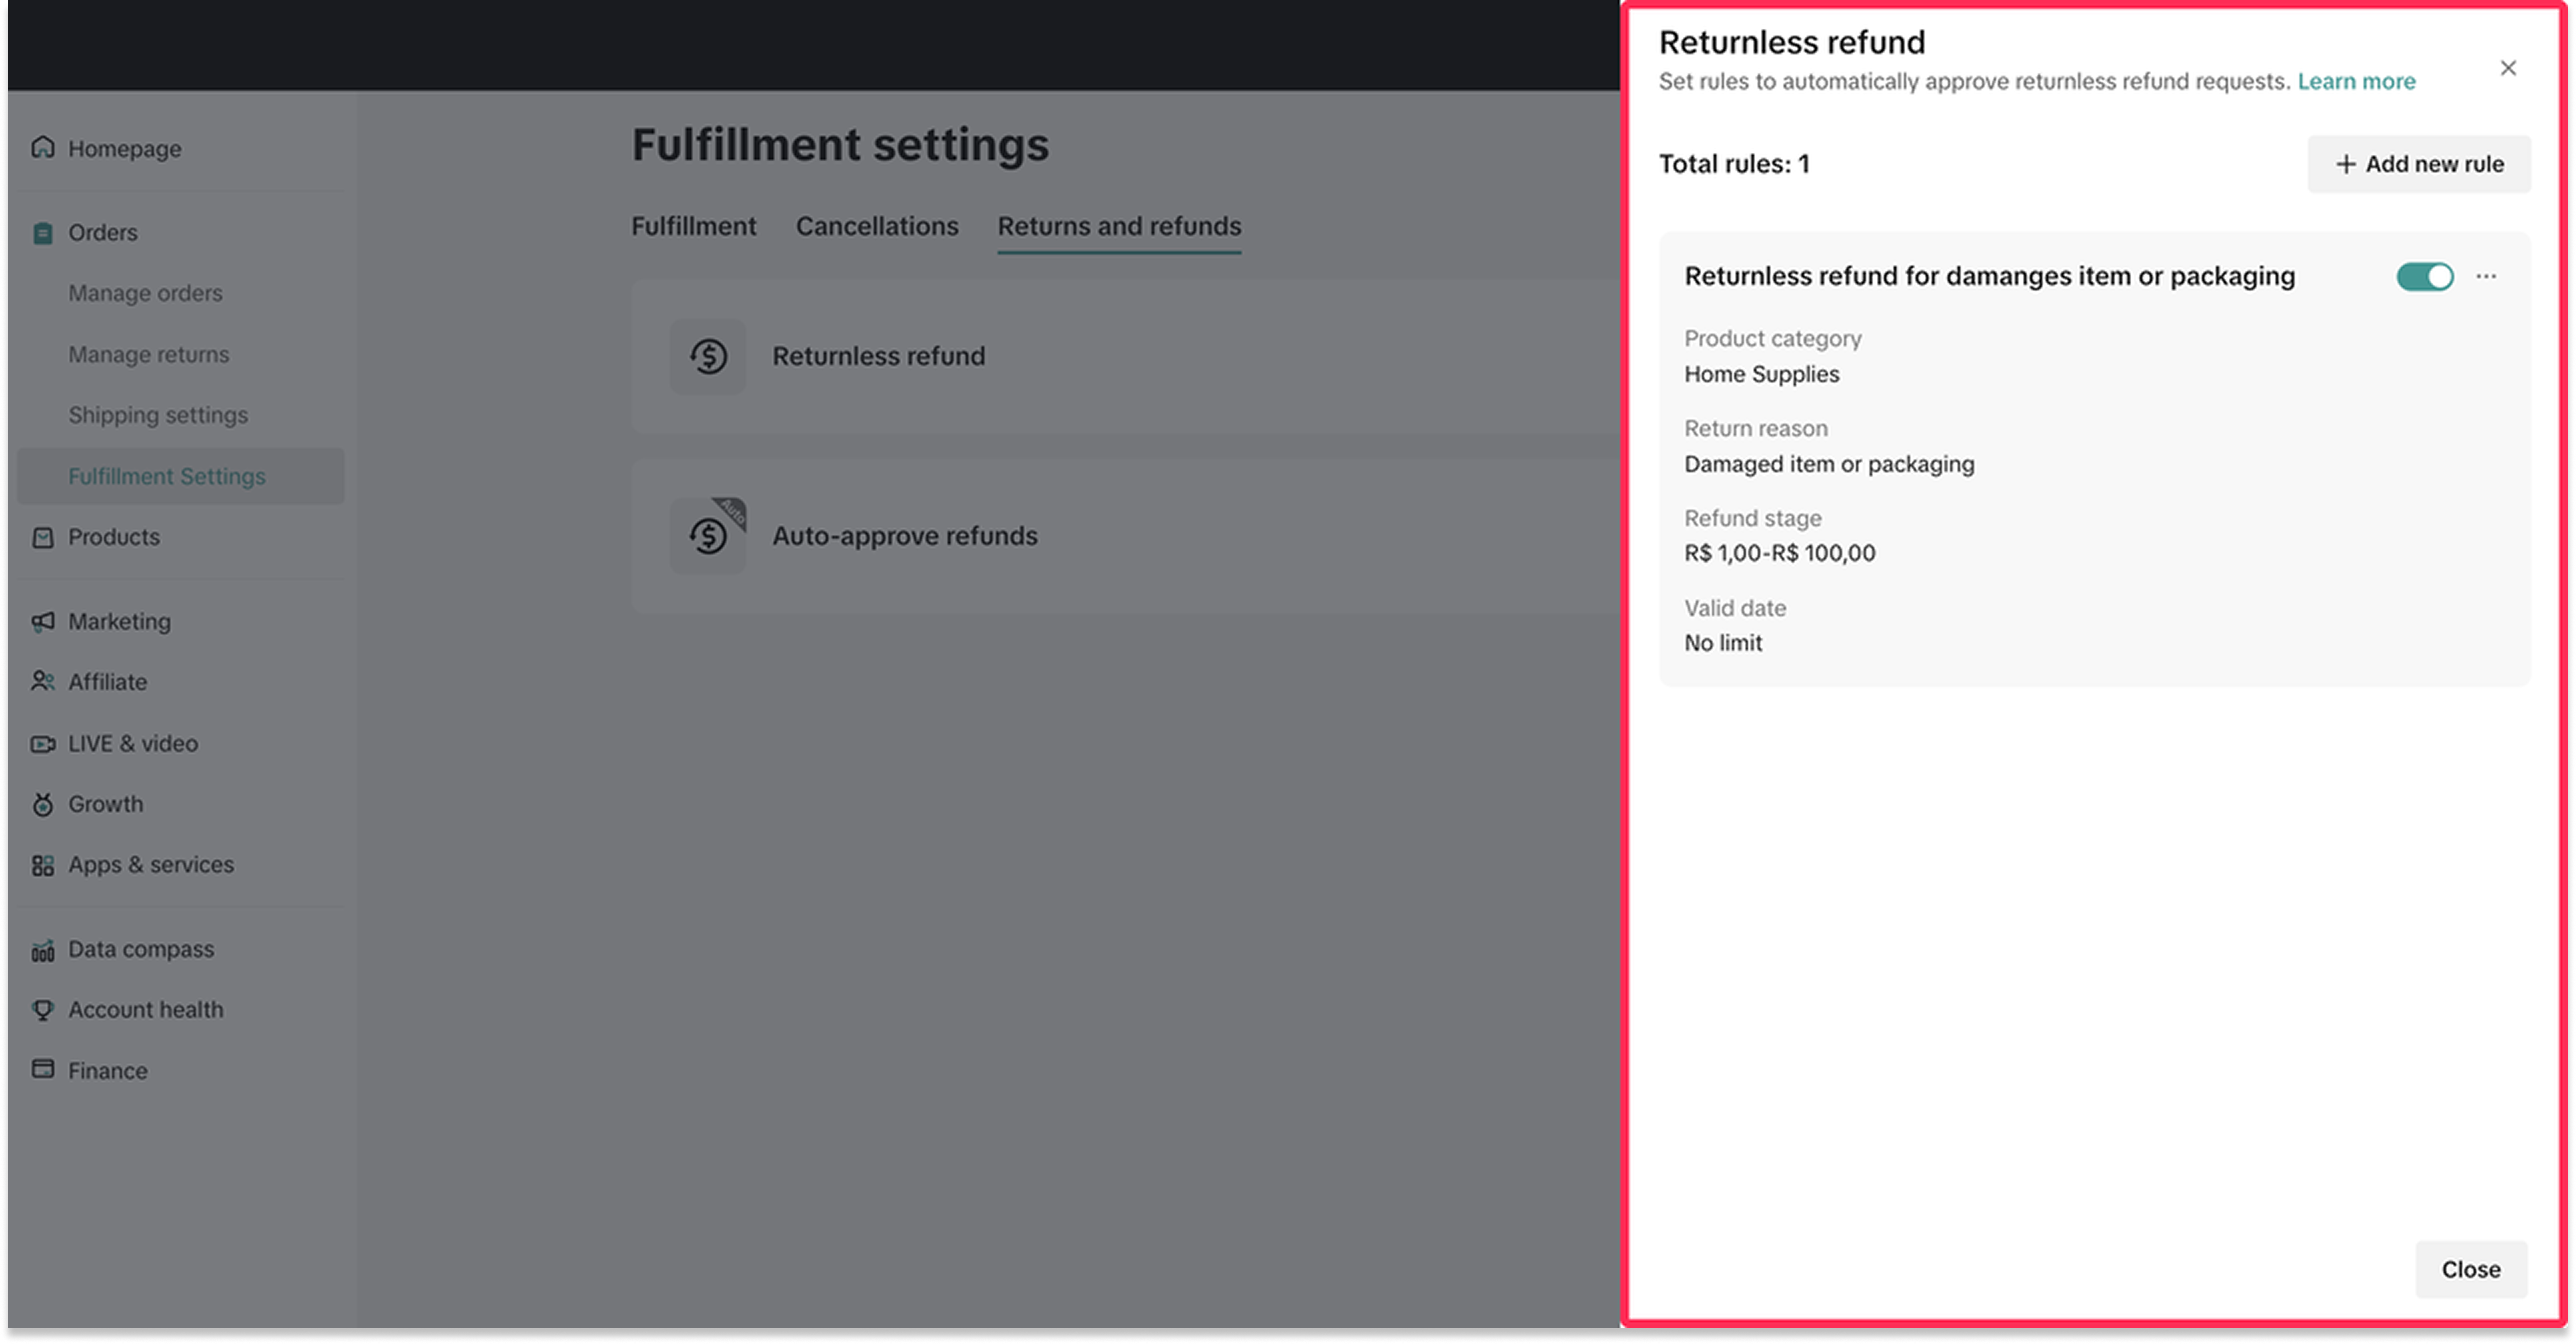
Task: Click the Data compass chart icon
Action: coord(43,950)
